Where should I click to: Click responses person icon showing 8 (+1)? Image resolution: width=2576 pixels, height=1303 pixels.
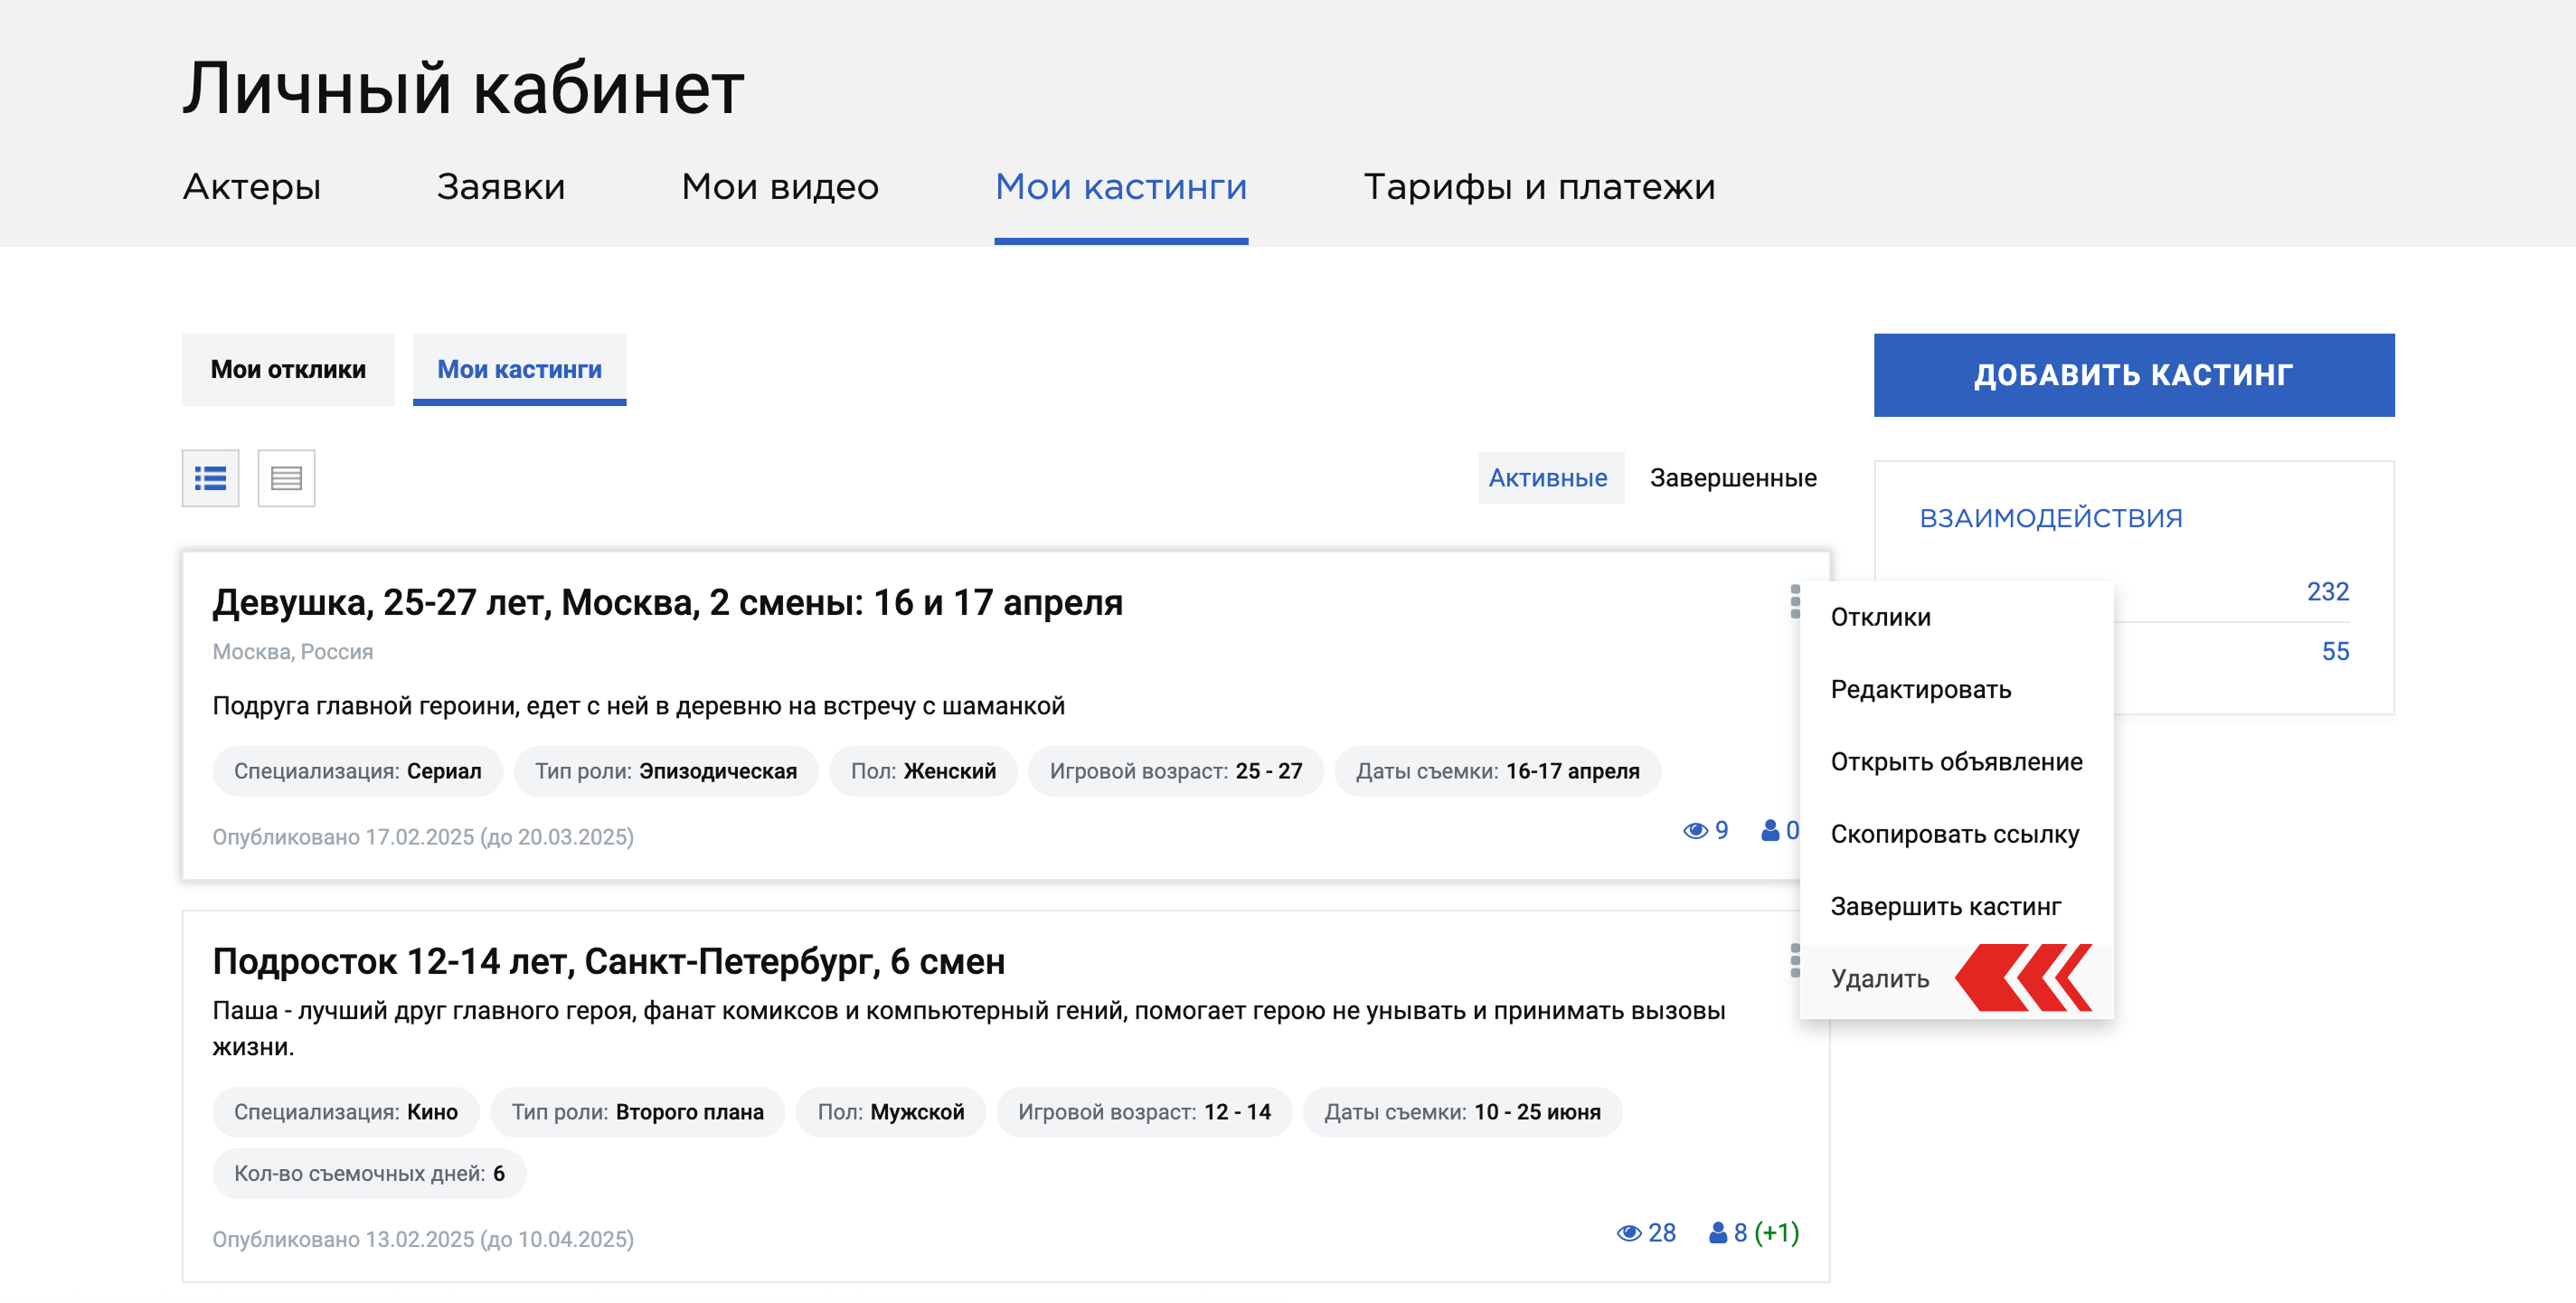(x=1718, y=1232)
